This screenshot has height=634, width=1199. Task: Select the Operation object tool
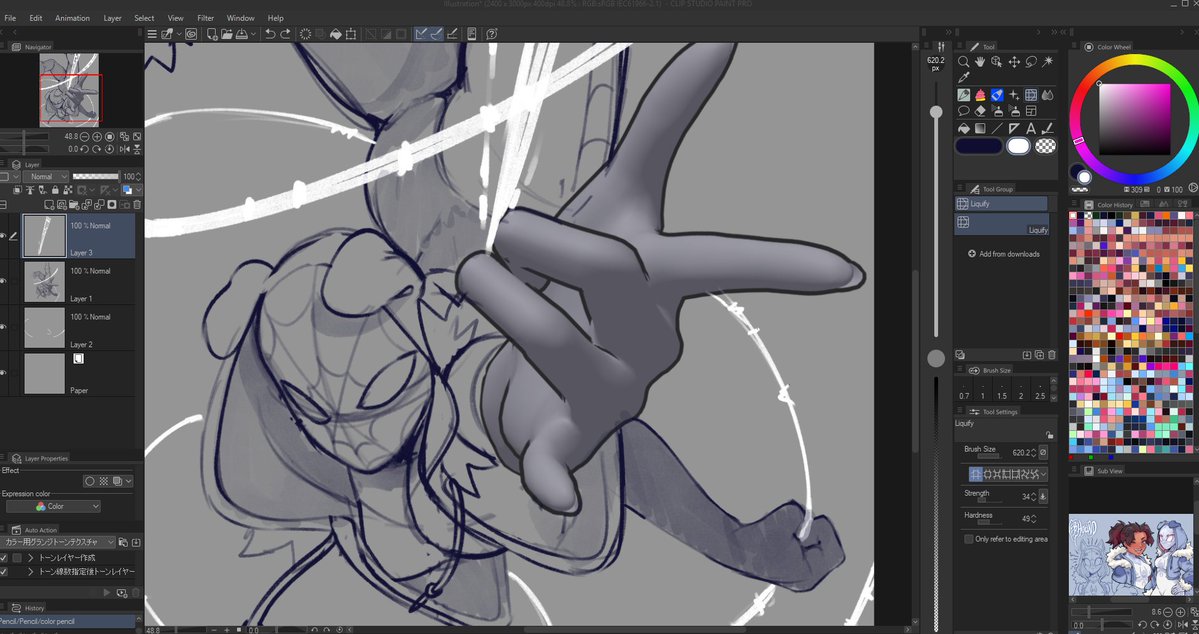click(x=997, y=62)
